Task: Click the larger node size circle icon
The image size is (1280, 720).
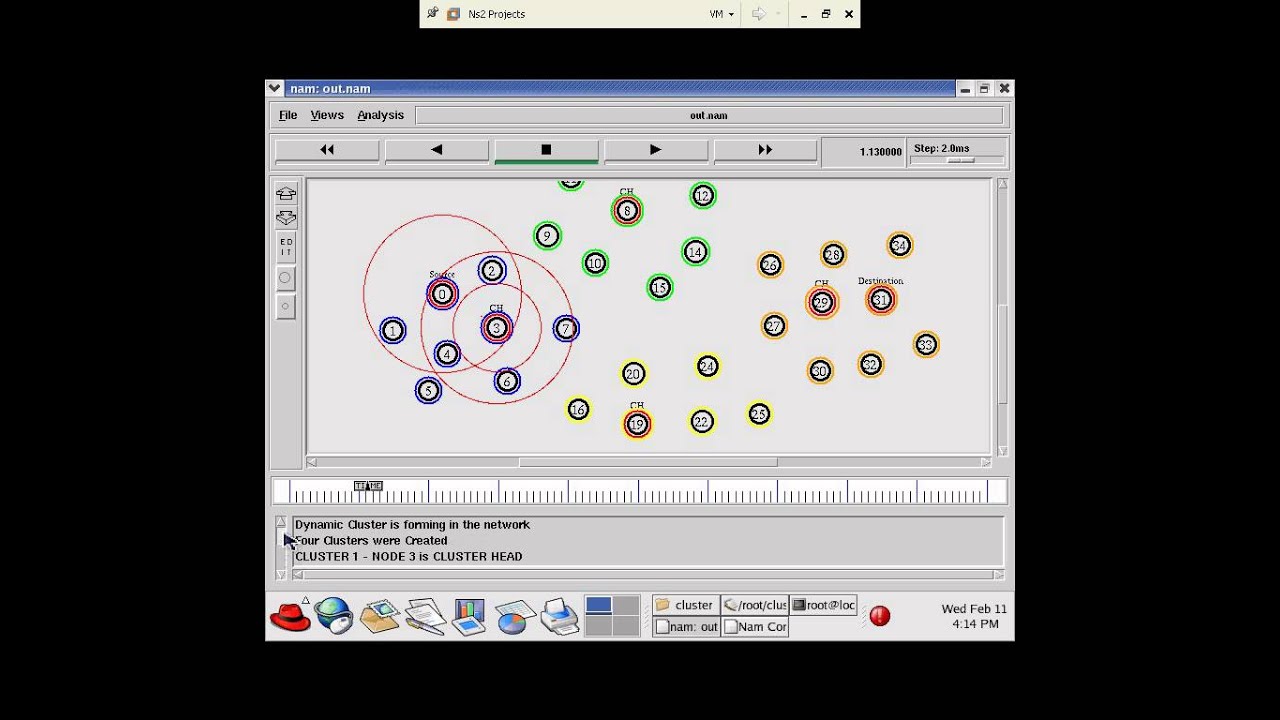Action: click(x=286, y=278)
